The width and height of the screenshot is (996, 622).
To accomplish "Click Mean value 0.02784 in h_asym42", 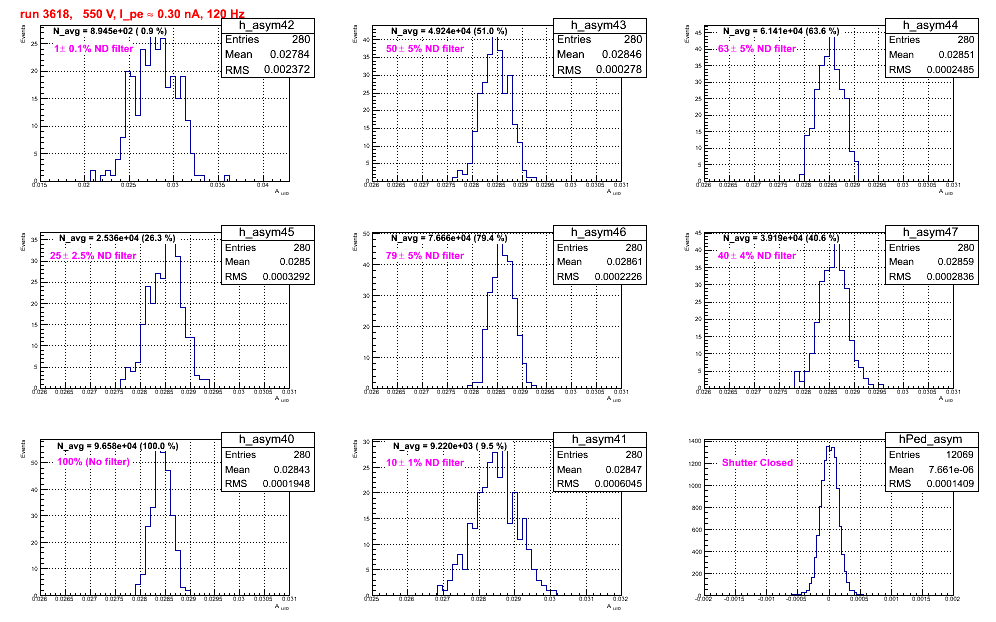I will (x=290, y=54).
